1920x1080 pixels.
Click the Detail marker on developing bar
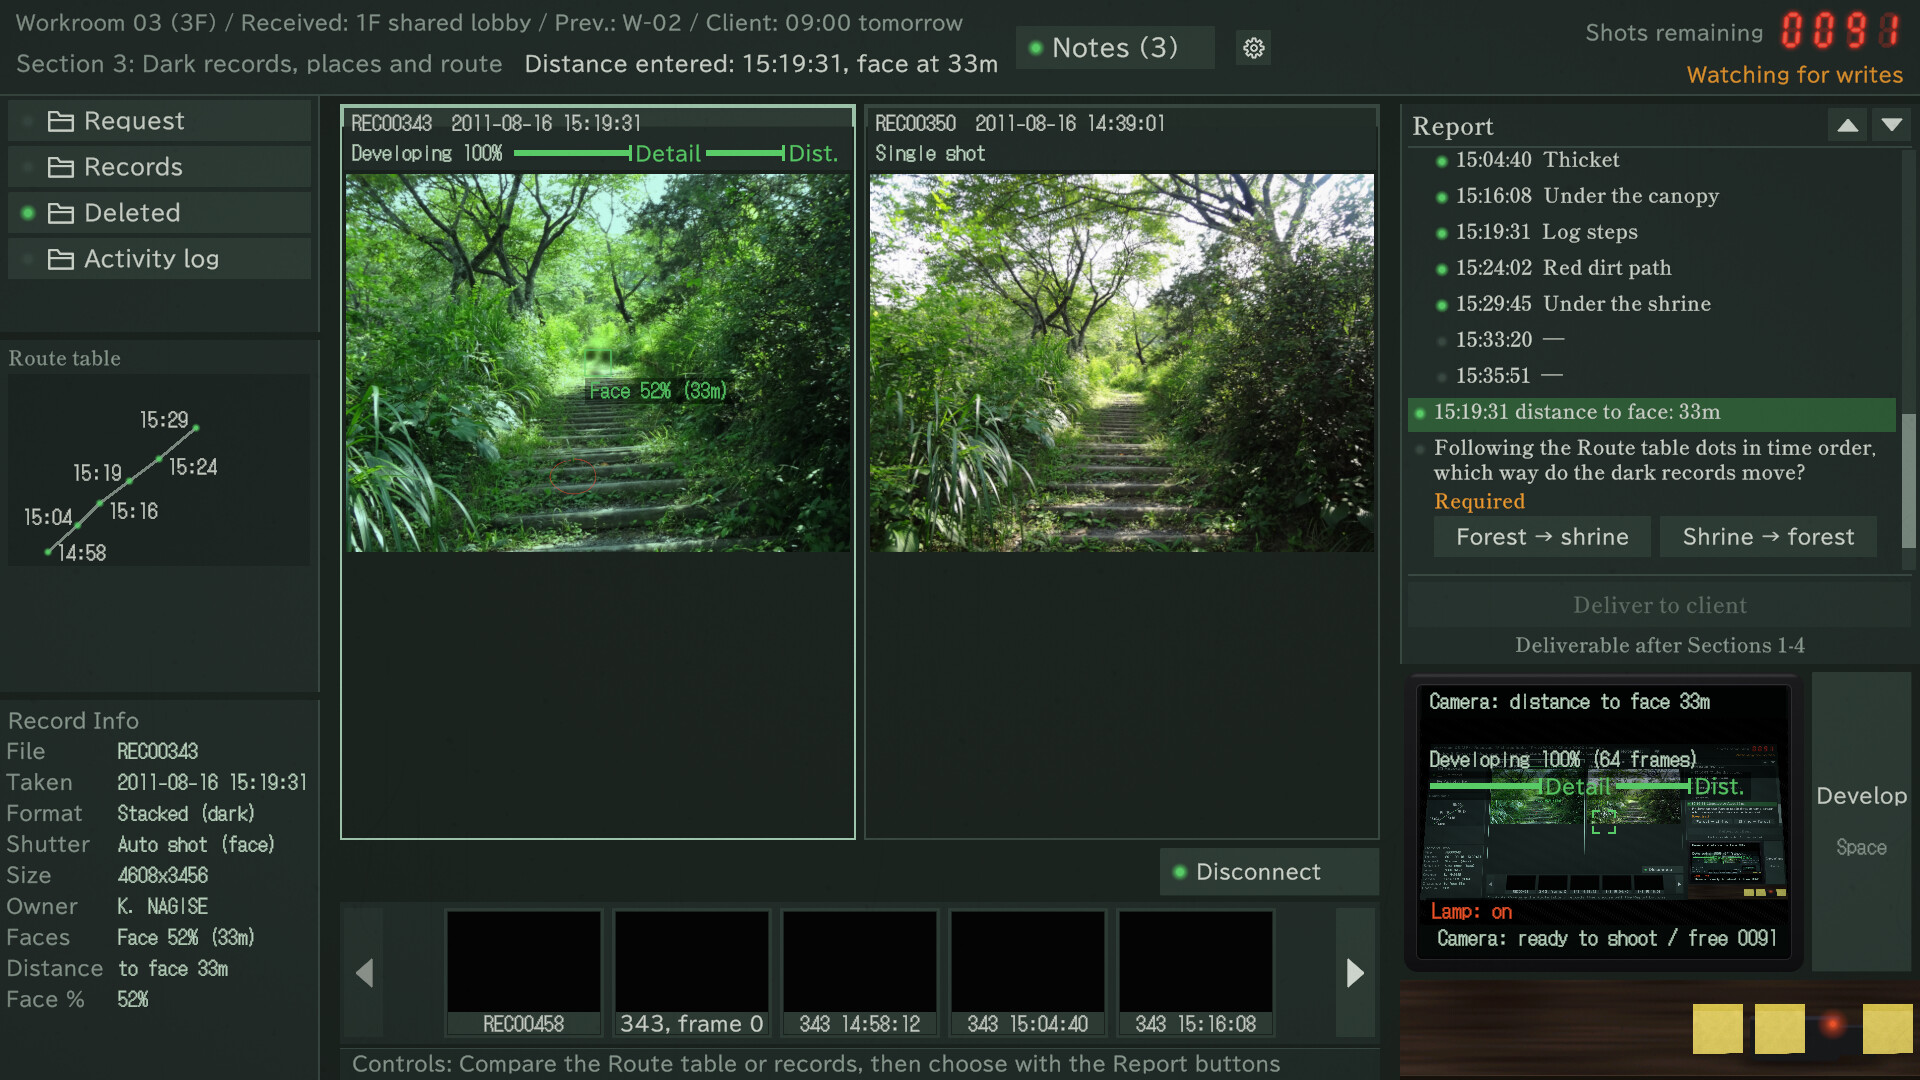[667, 154]
